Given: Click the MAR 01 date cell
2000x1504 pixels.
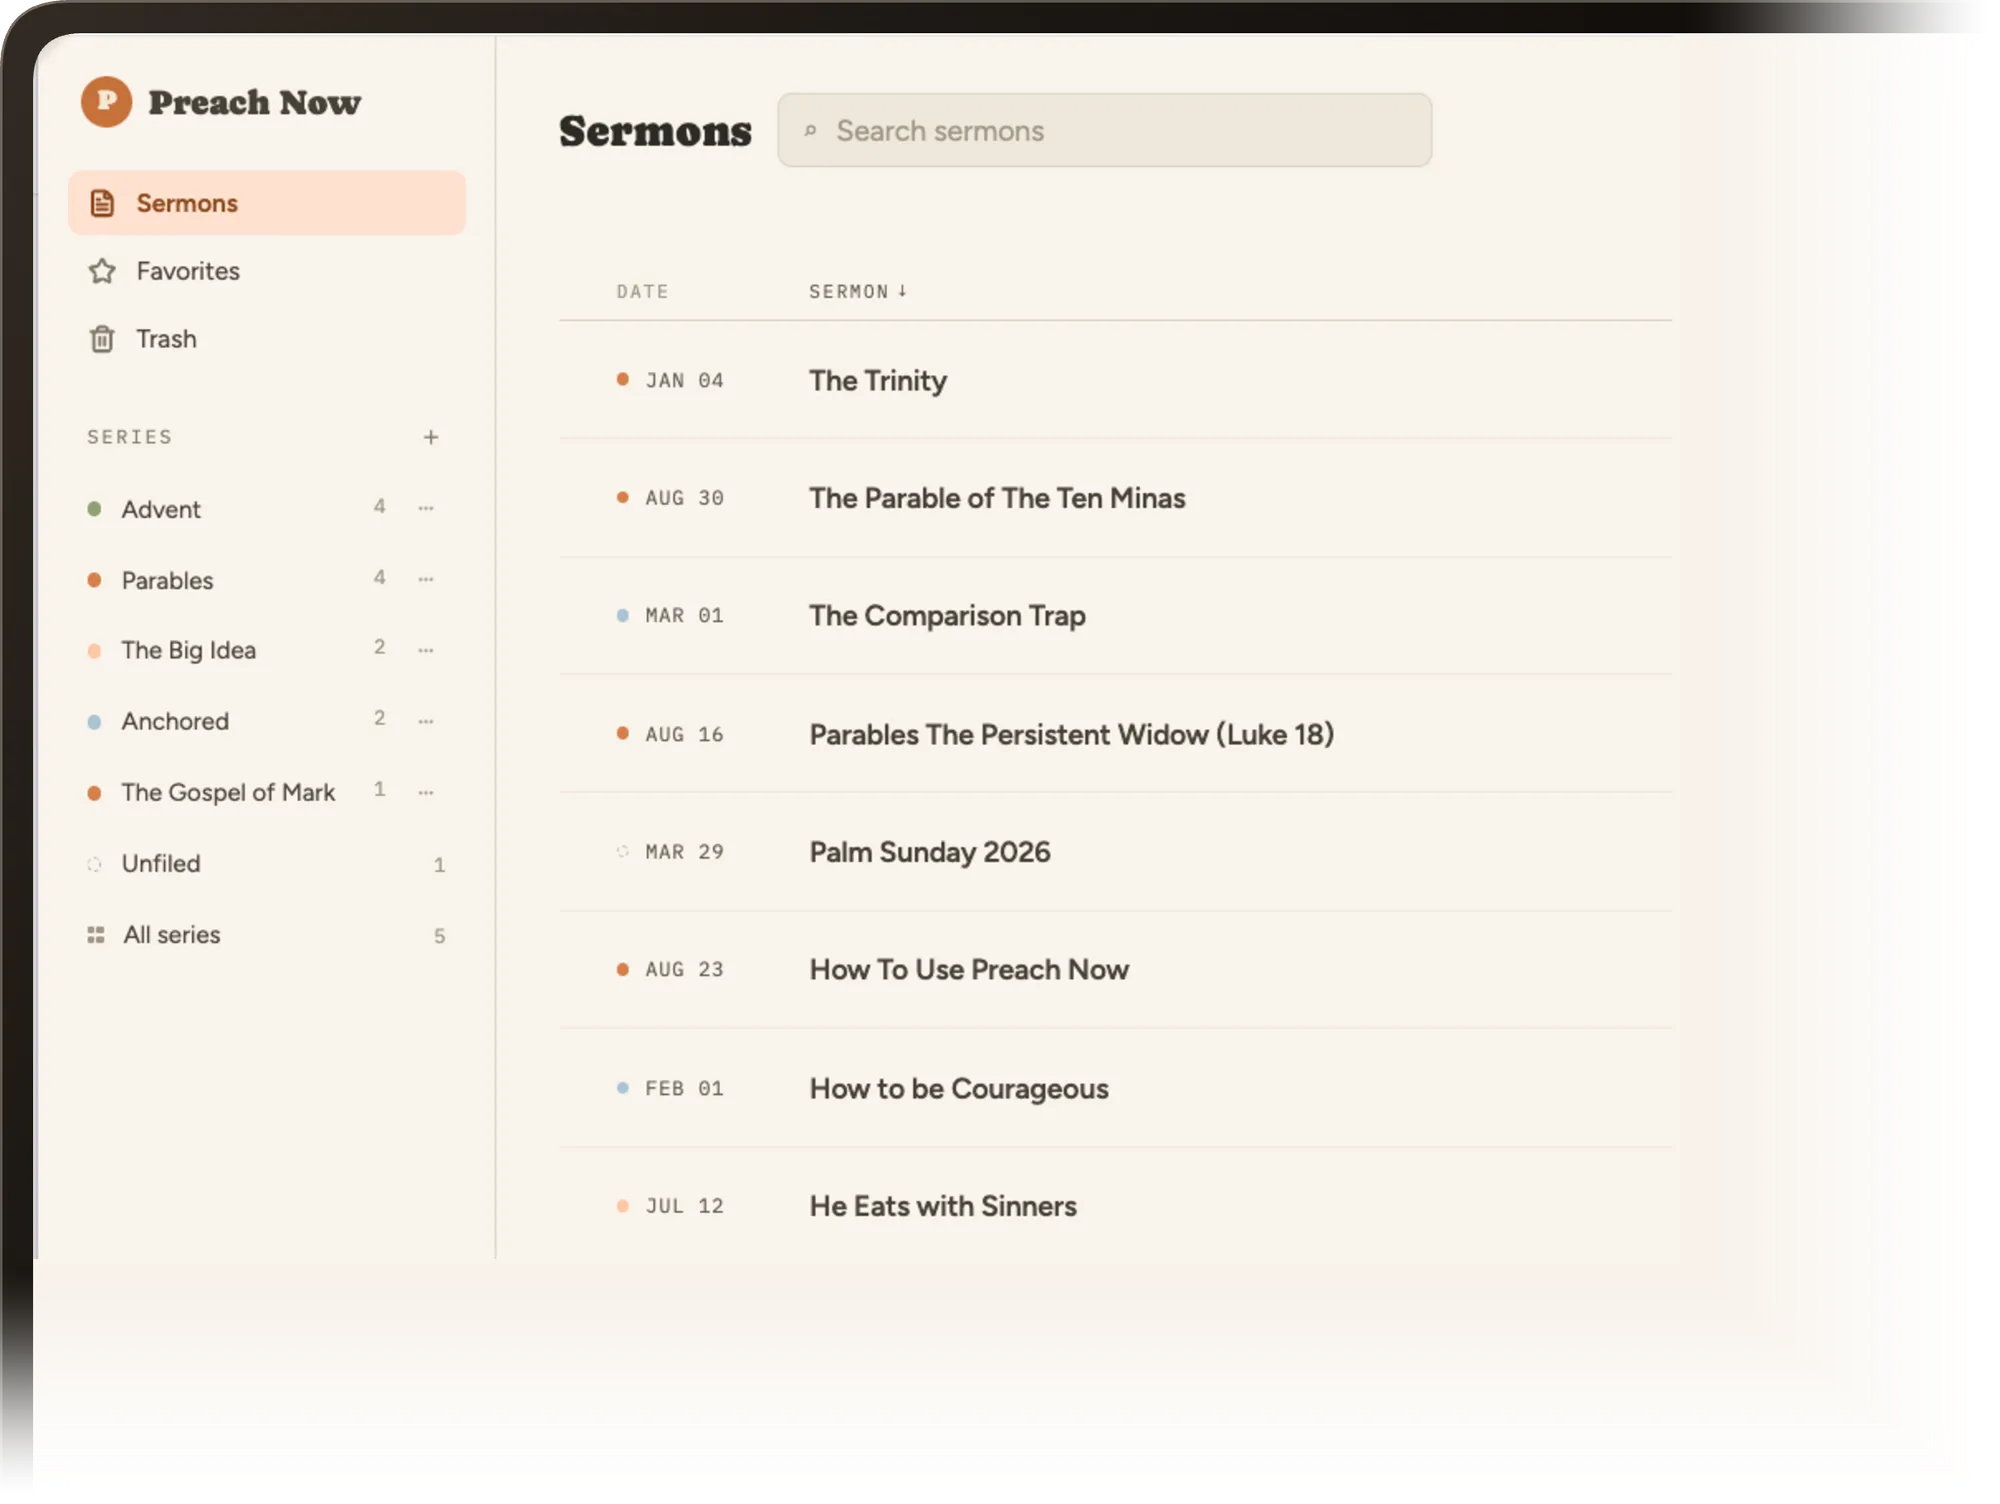Looking at the screenshot, I should 684,616.
